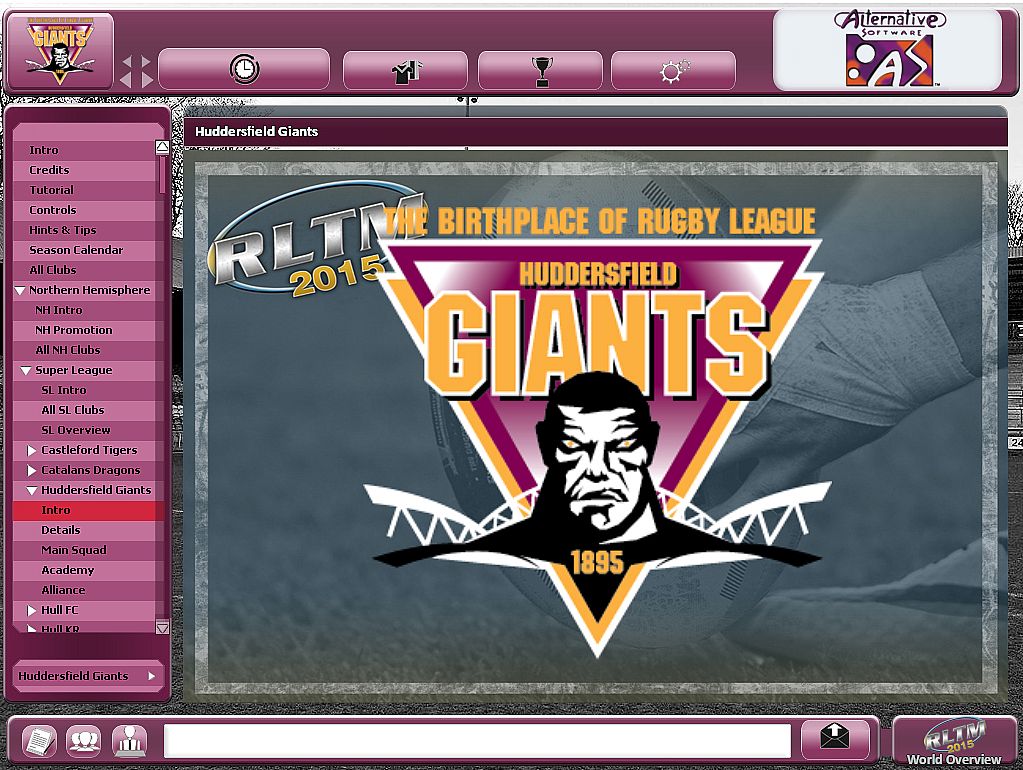Open the manager at desk icon
Viewport: 1023px width, 770px height.
pos(130,741)
